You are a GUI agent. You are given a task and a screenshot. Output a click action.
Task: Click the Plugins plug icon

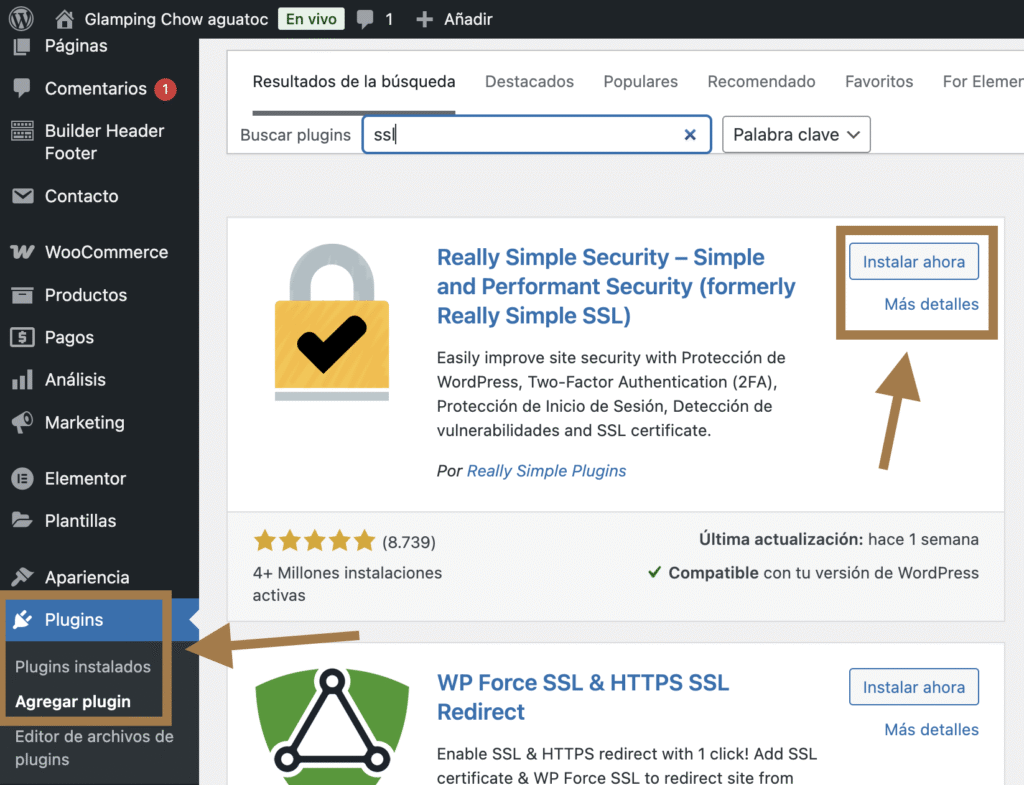21,620
